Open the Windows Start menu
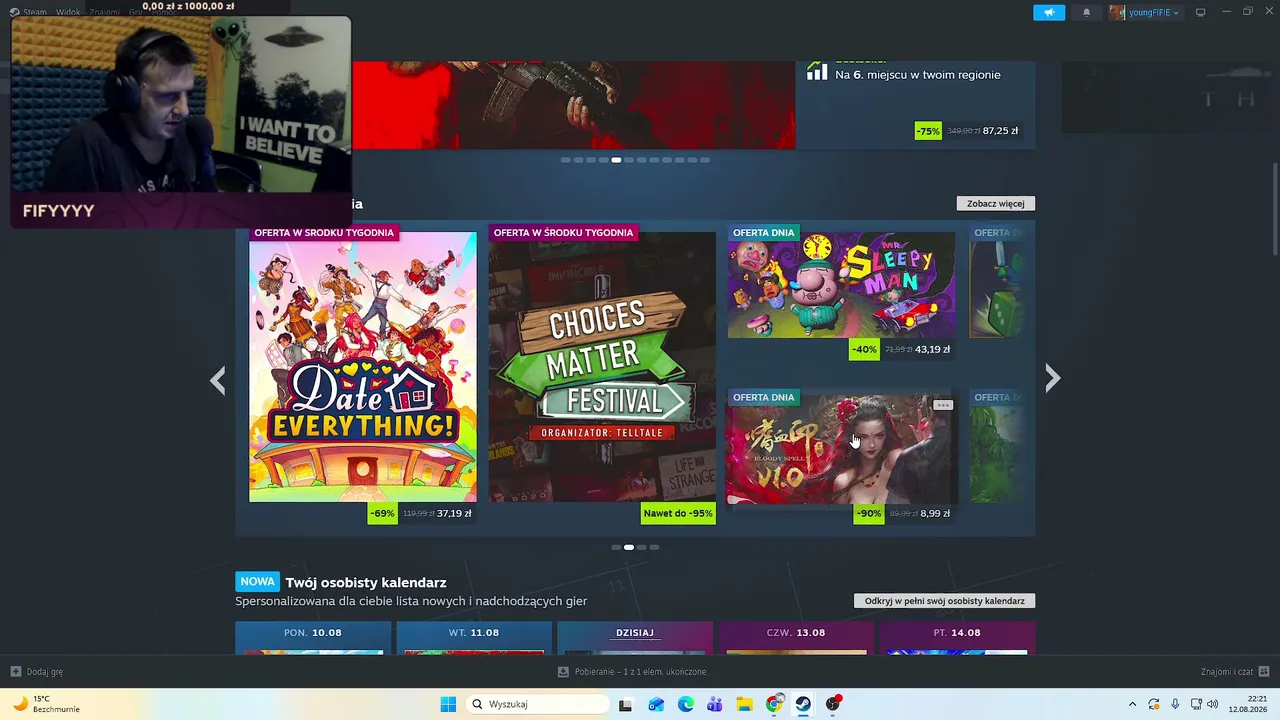 pyautogui.click(x=448, y=704)
